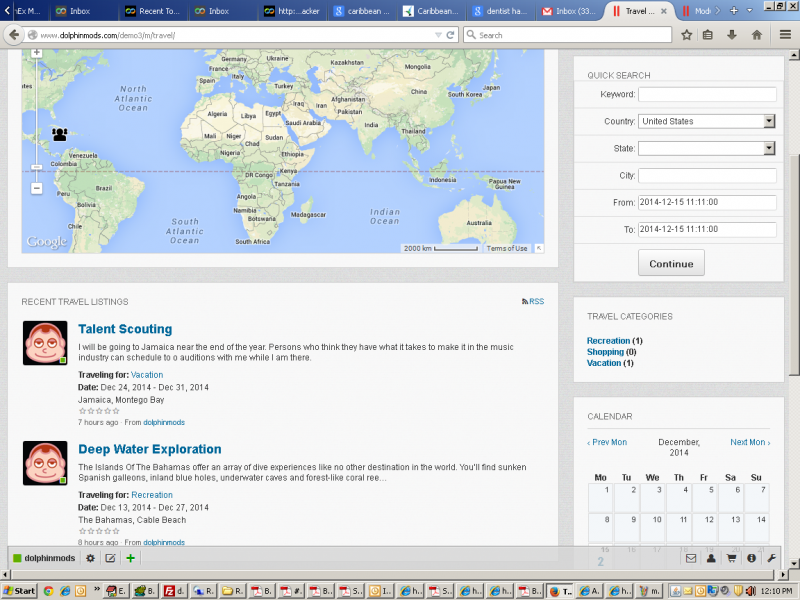Click the RSS feed icon link
This screenshot has width=800, height=600.
coord(533,301)
